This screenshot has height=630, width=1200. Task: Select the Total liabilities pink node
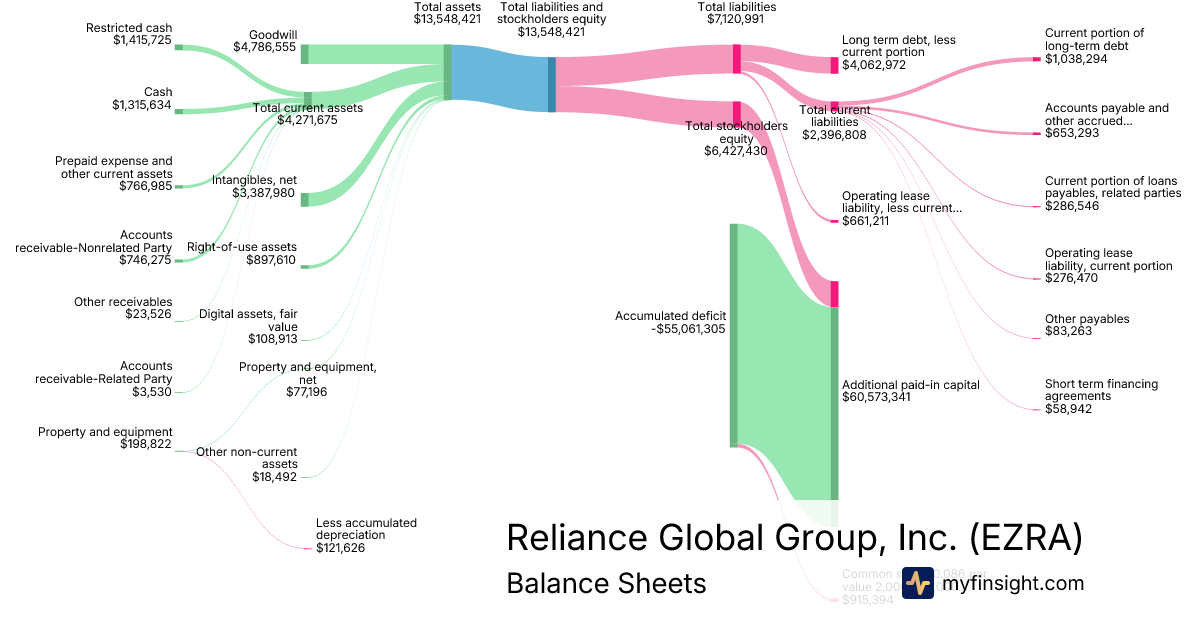pyautogui.click(x=737, y=58)
